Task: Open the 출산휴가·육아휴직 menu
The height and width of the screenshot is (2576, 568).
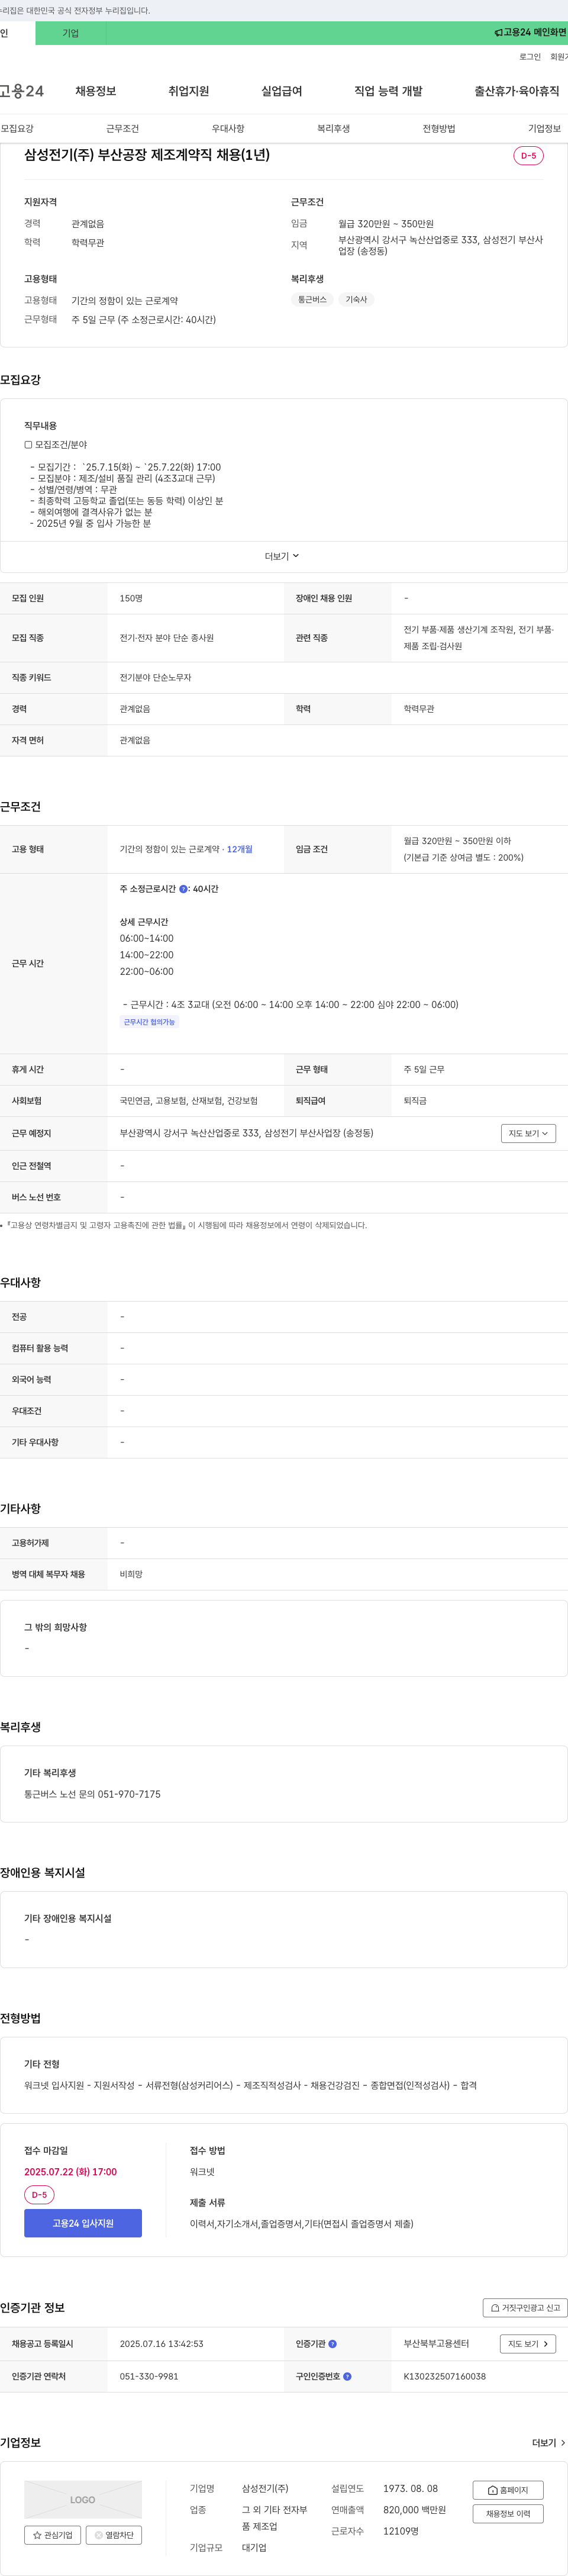Action: tap(517, 91)
